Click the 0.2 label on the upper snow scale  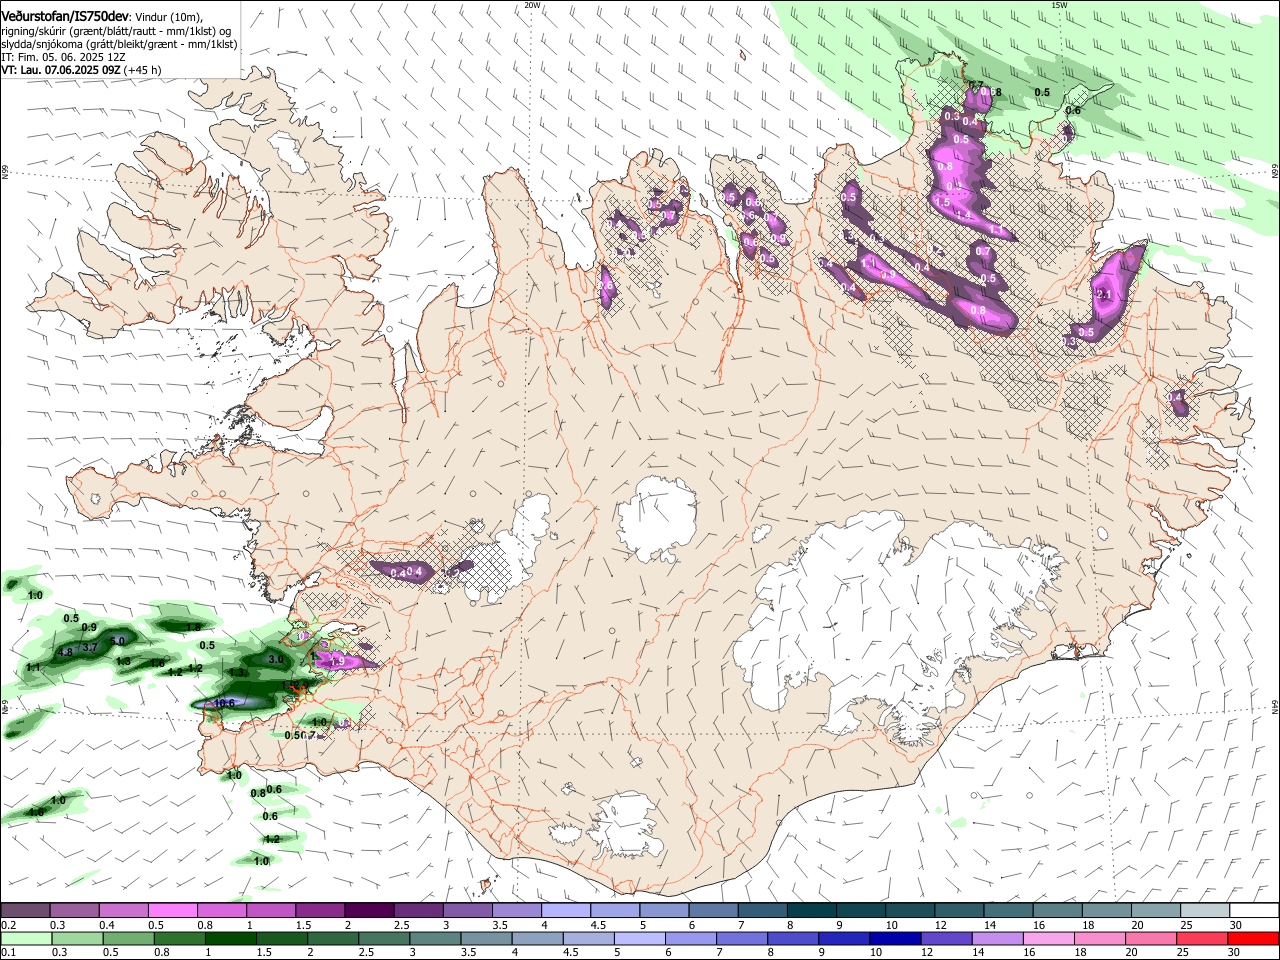[8, 925]
